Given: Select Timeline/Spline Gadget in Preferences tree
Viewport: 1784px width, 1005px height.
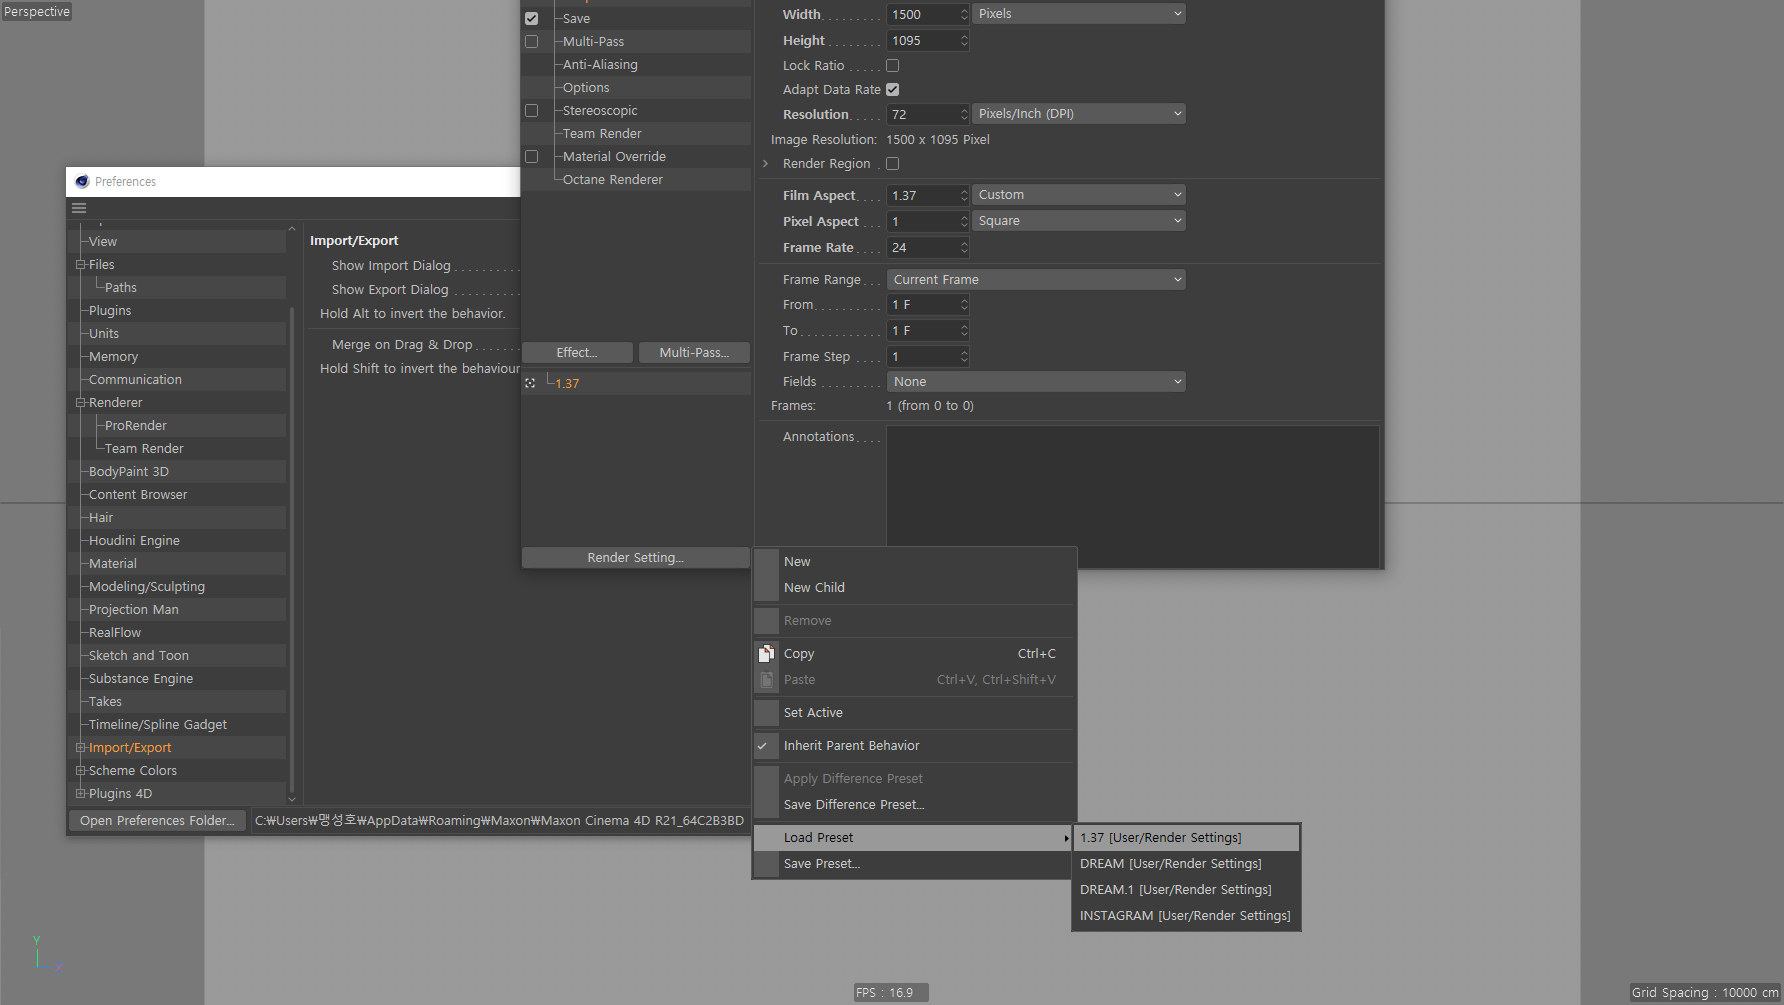Looking at the screenshot, I should pyautogui.click(x=158, y=724).
